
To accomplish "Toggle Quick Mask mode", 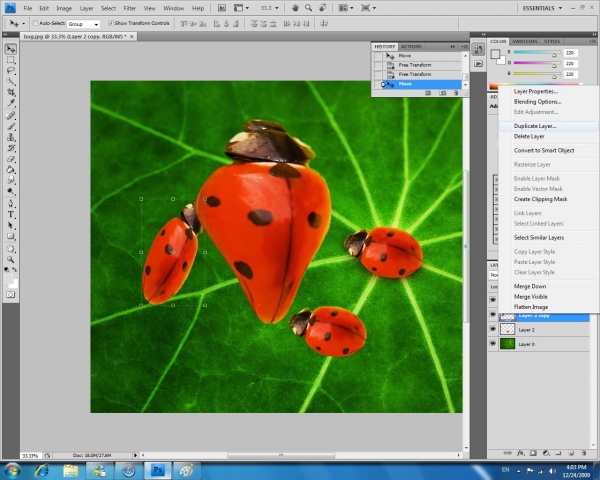I will [x=11, y=294].
